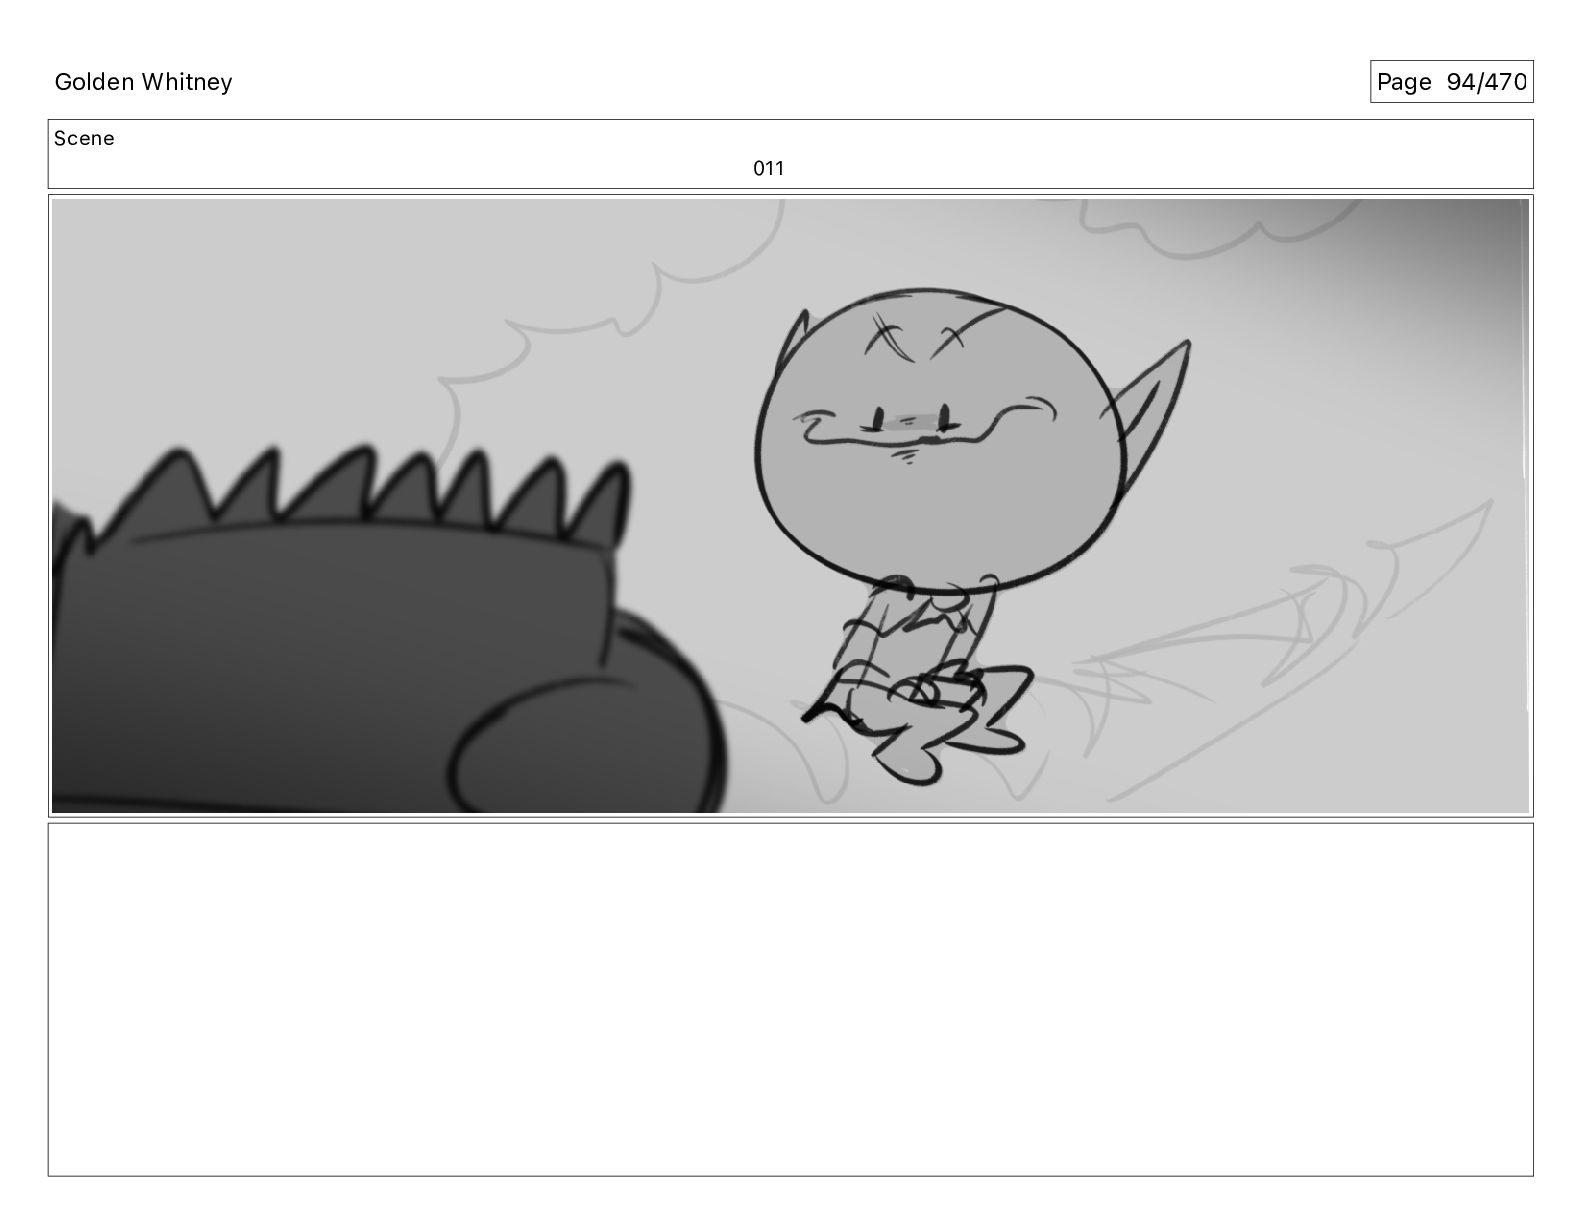The height and width of the screenshot is (1224, 1584).
Task: Click the scene number '011'
Action: (x=768, y=169)
